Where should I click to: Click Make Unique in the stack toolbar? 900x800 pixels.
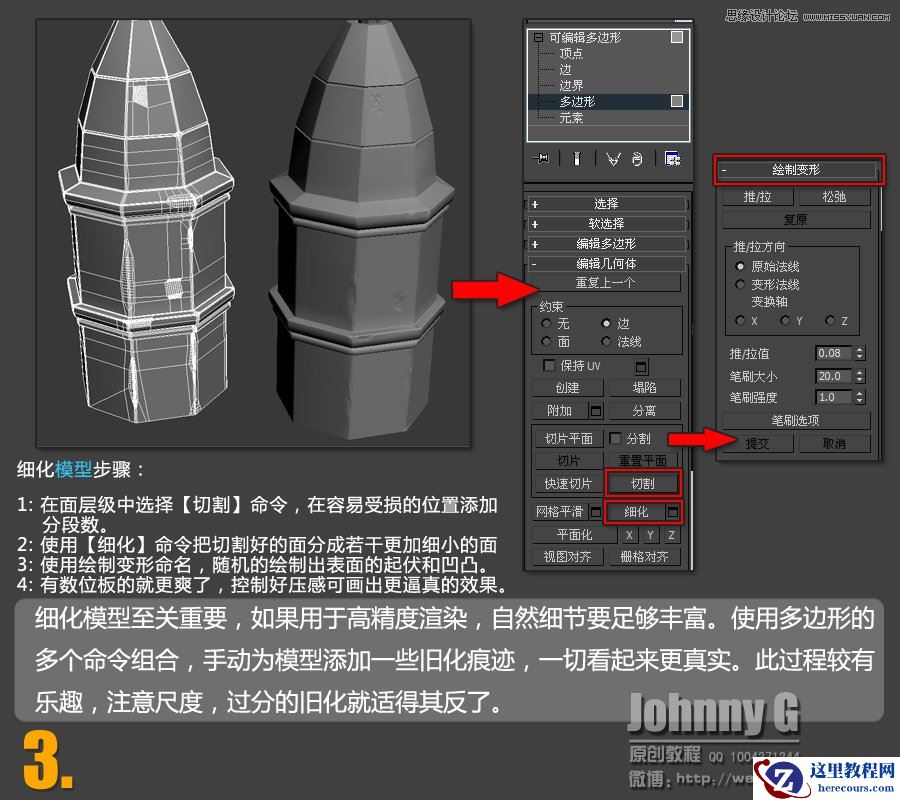click(612, 158)
